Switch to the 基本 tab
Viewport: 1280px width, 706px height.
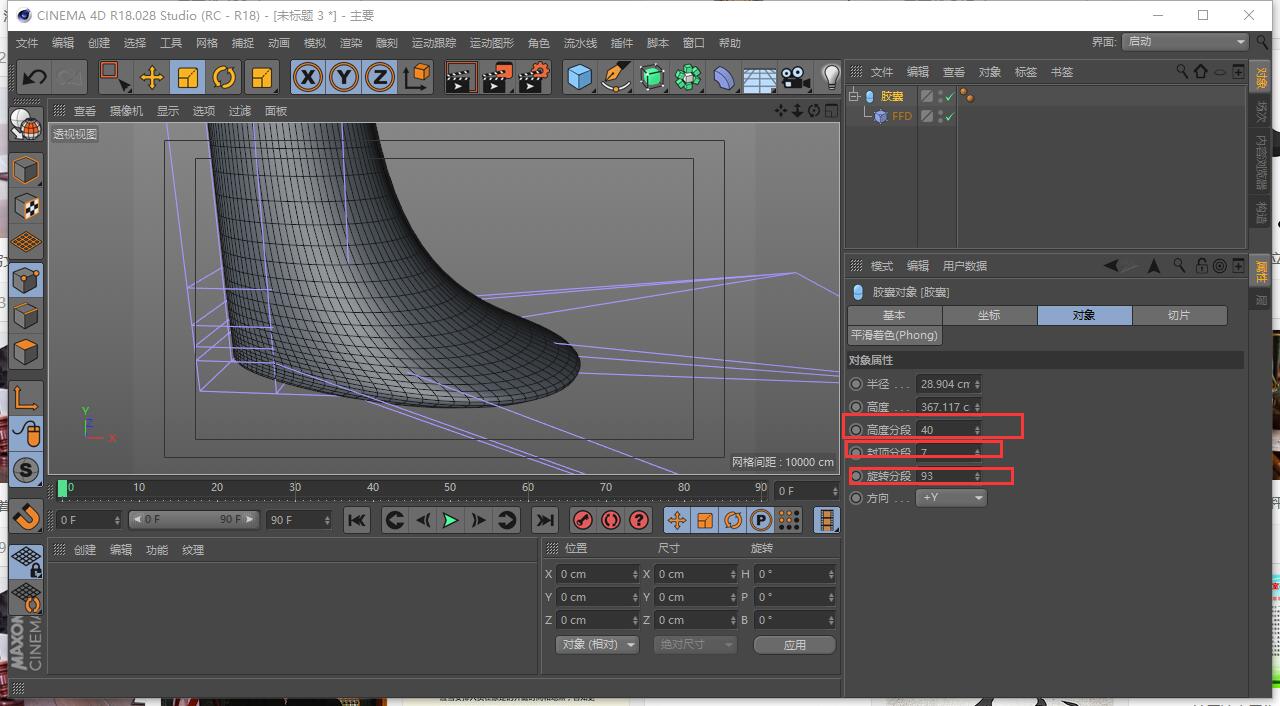point(894,315)
